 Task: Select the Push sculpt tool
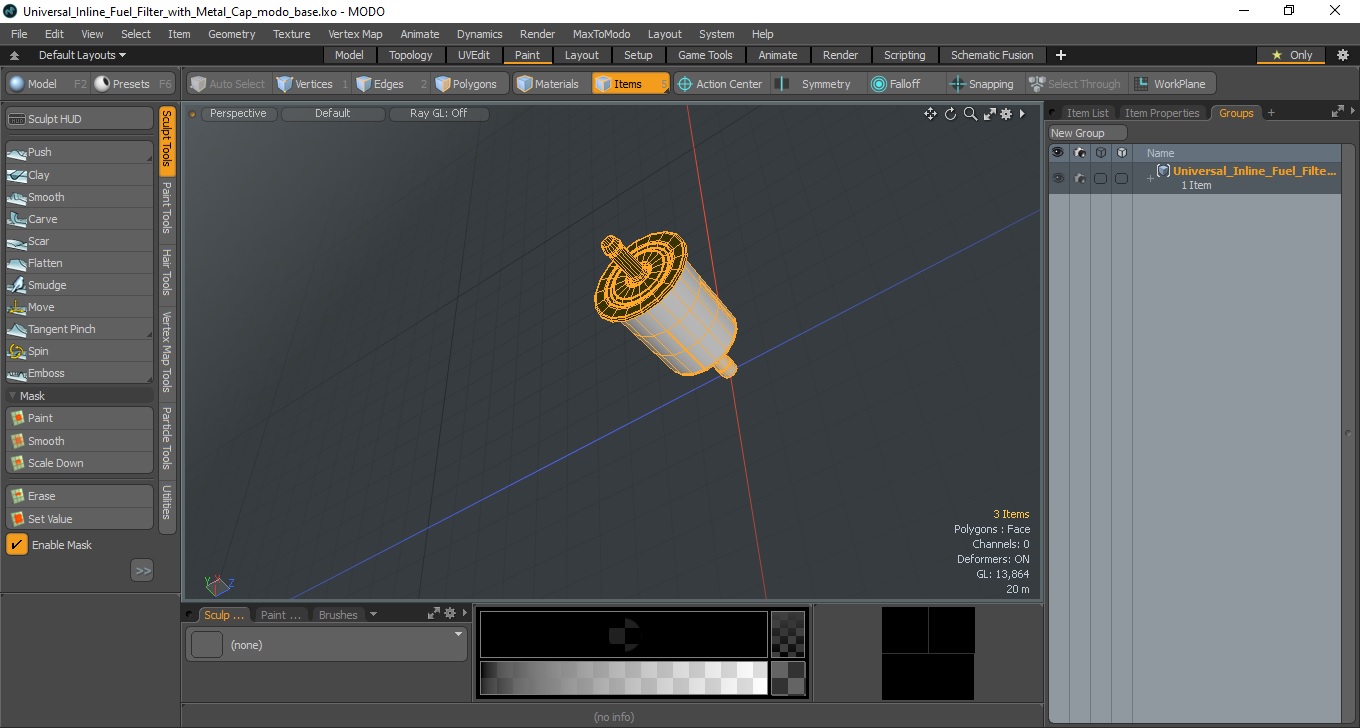(79, 152)
